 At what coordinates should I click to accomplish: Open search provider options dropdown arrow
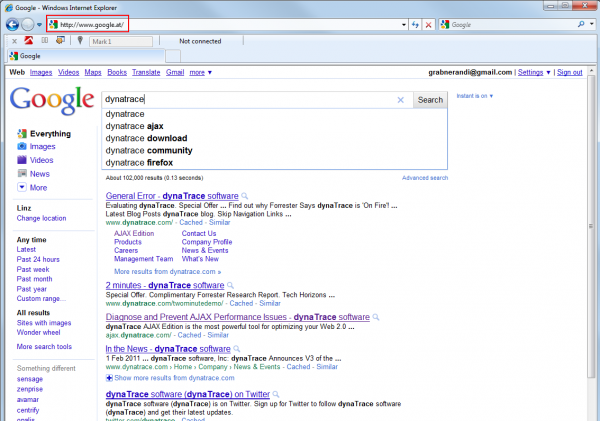click(592, 24)
